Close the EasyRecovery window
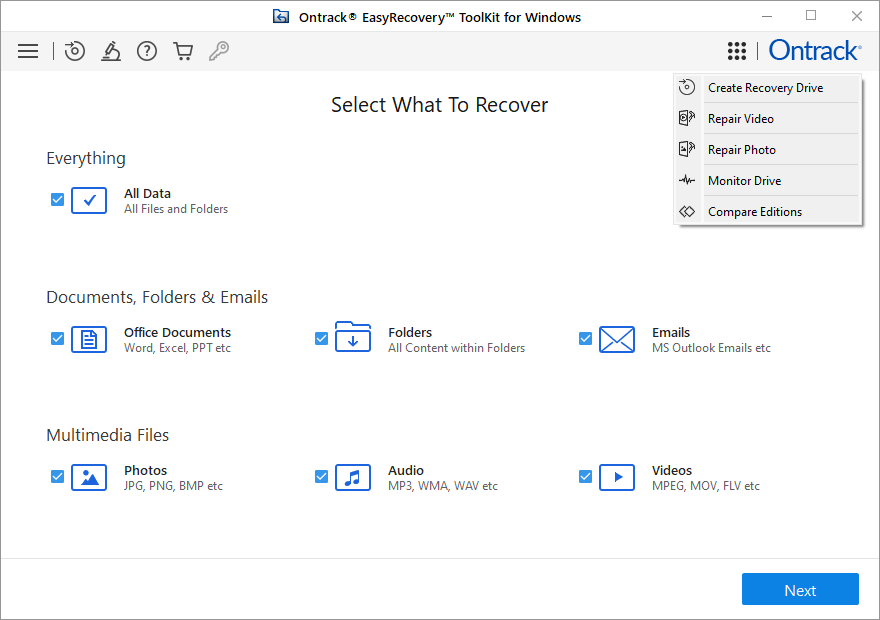This screenshot has height=620, width=880. click(x=856, y=16)
